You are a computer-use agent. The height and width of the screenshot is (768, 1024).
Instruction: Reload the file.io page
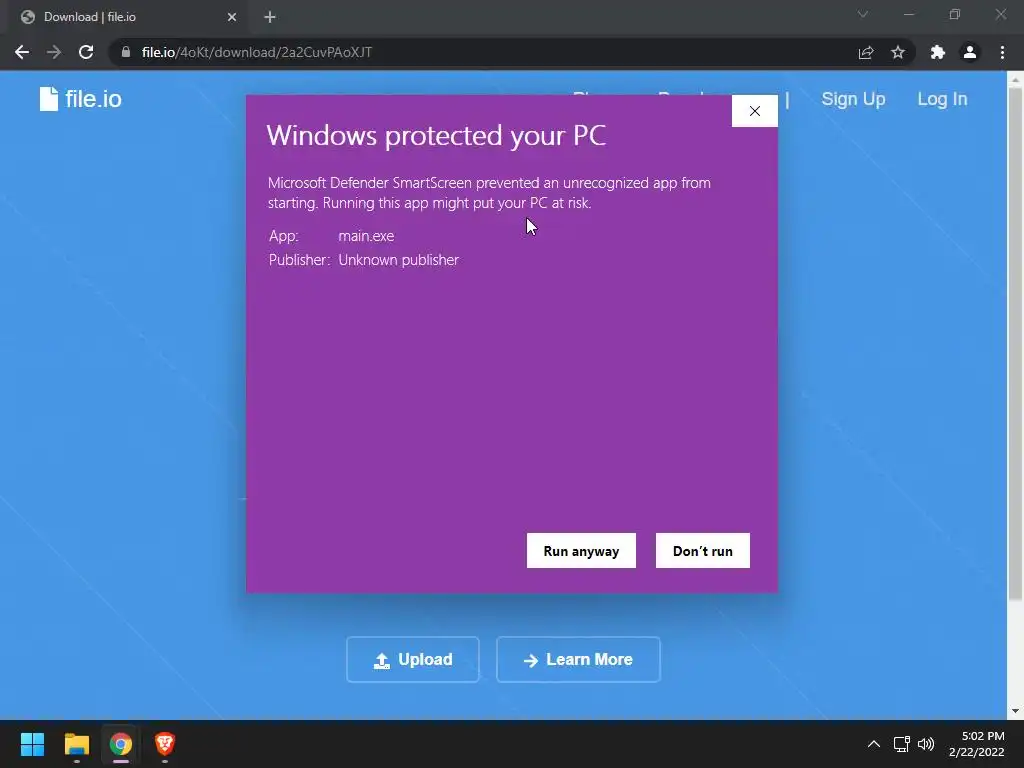point(86,52)
